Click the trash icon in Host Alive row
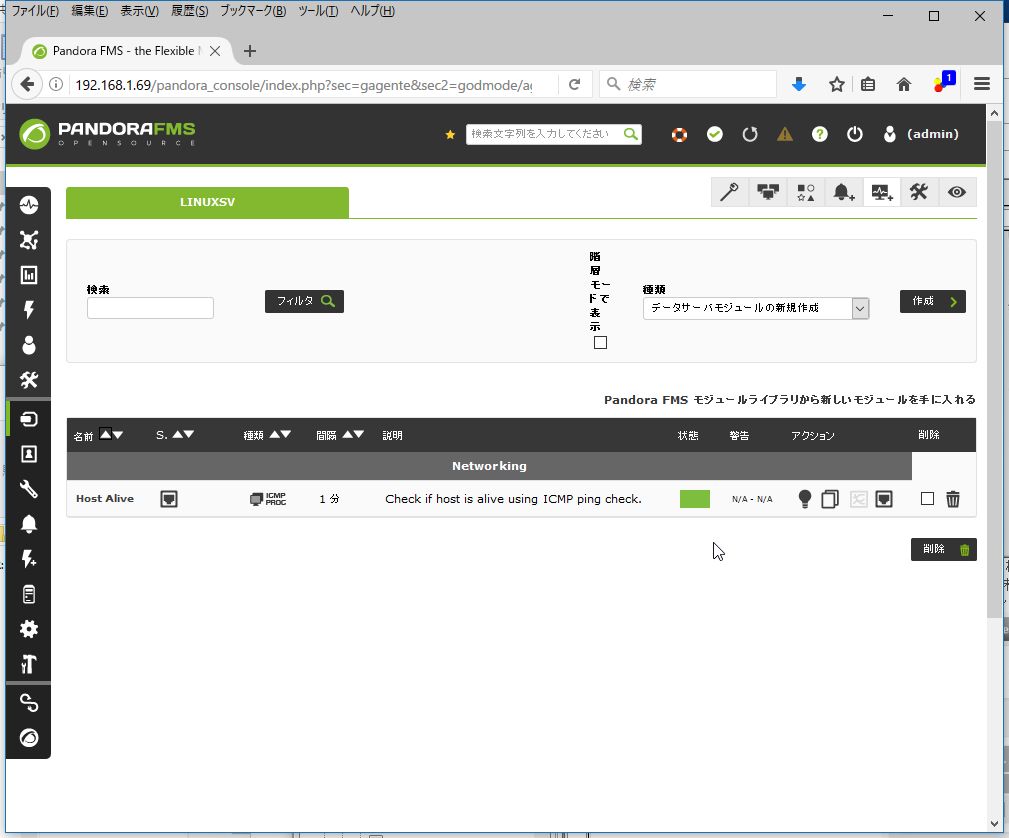The height and width of the screenshot is (838, 1009). click(953, 499)
